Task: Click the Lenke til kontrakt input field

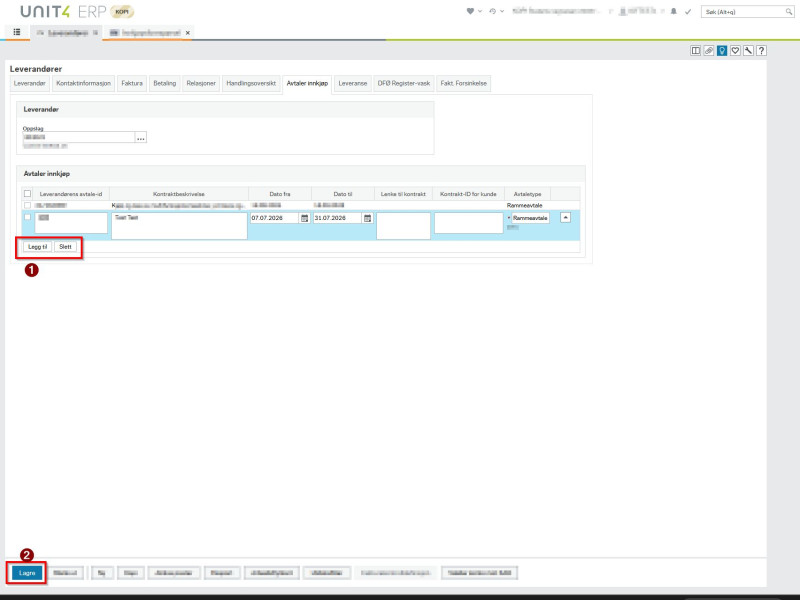Action: (x=403, y=225)
